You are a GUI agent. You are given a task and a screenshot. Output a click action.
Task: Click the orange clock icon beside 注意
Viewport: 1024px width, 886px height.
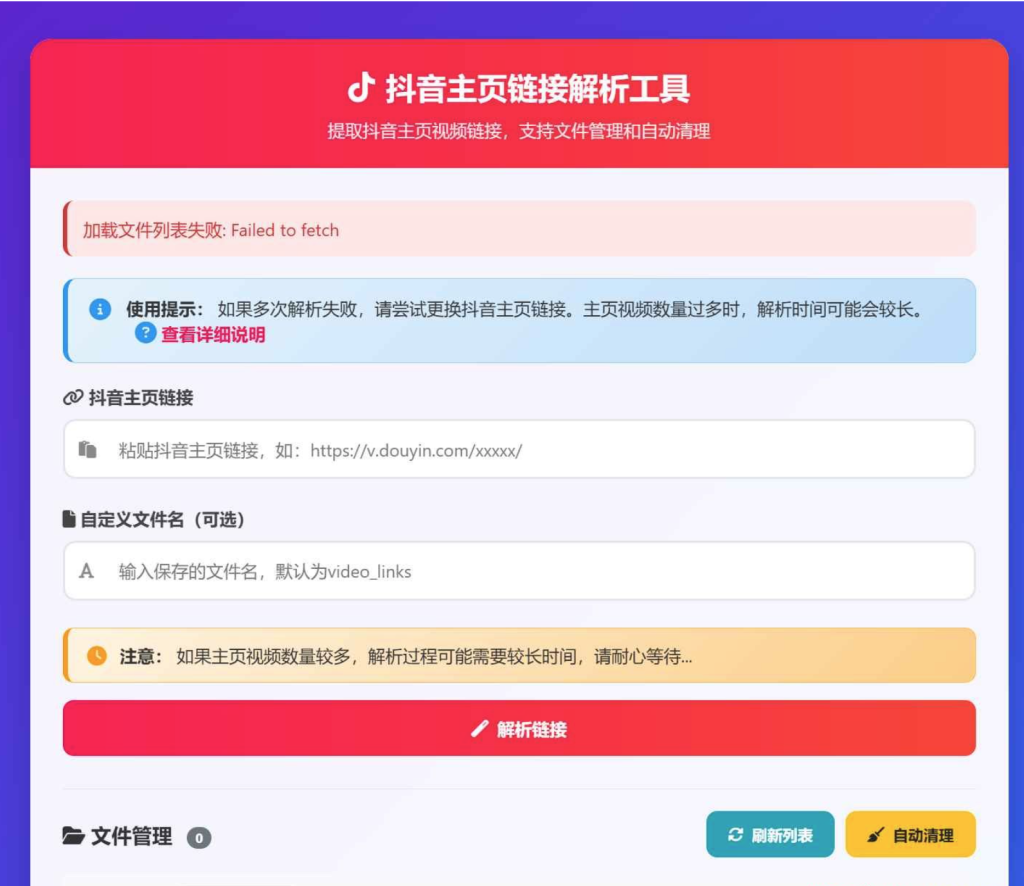click(x=97, y=656)
